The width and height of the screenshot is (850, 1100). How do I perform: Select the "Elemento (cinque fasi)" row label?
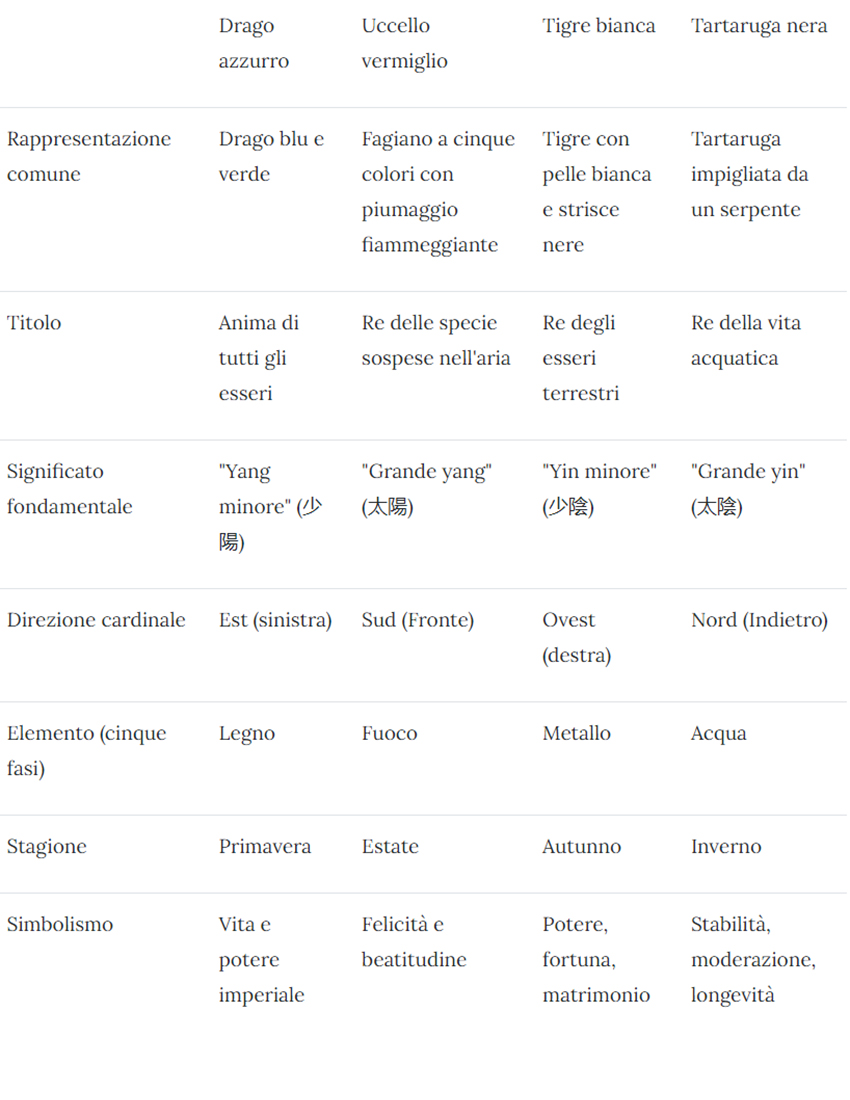click(x=86, y=751)
